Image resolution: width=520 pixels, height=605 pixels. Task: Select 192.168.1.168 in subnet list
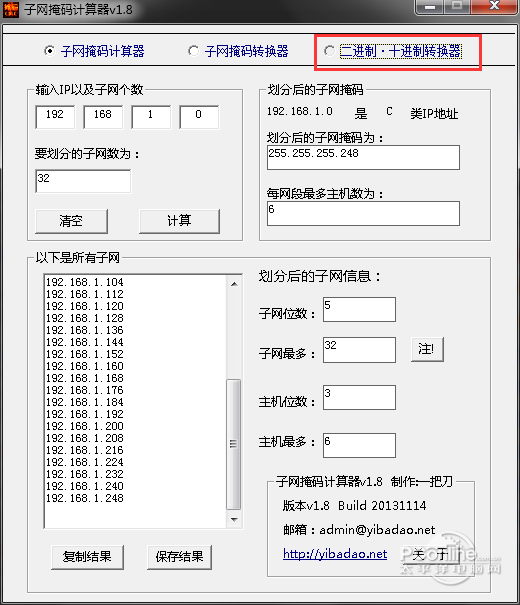pos(84,378)
